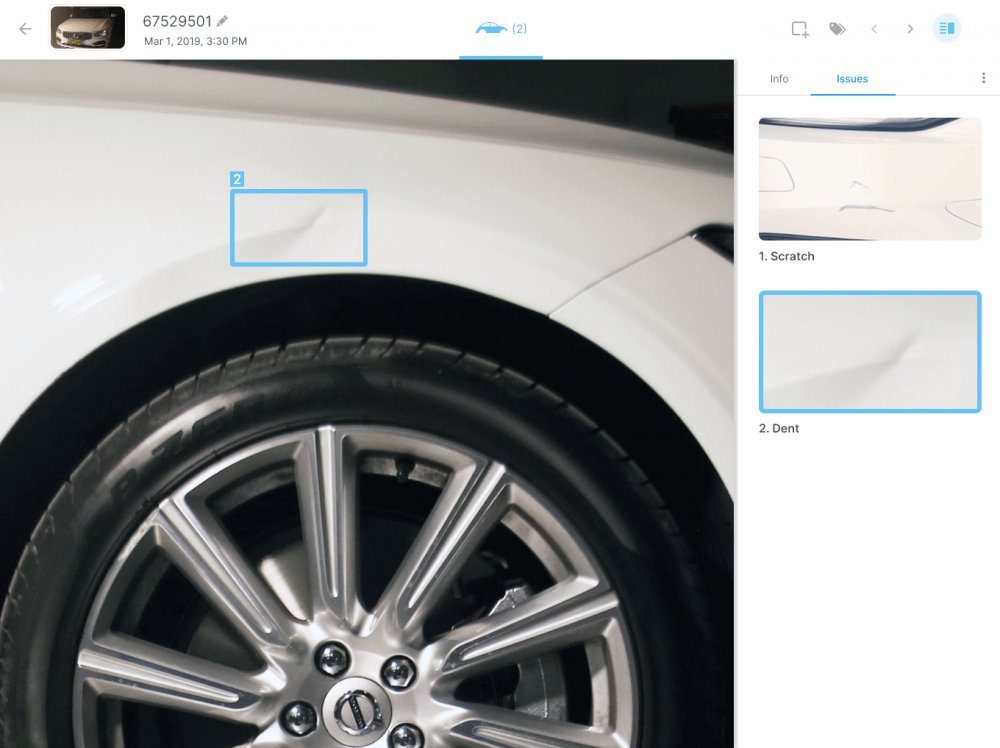Image resolution: width=1000 pixels, height=748 pixels.
Task: Select the car view tab with (2) count
Action: [501, 29]
